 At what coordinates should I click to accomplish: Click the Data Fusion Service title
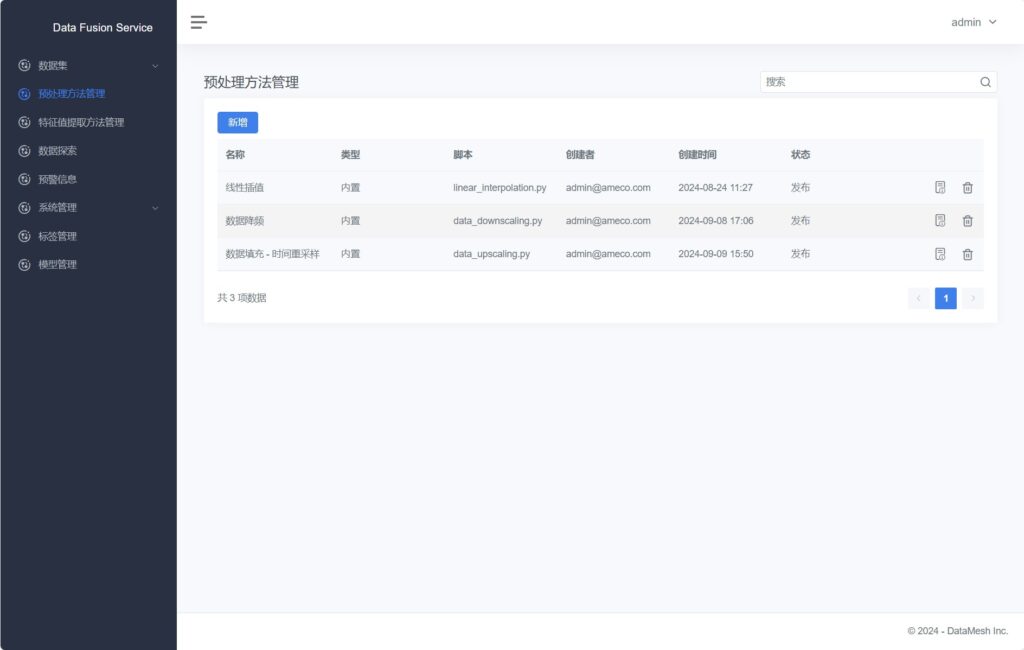[x=103, y=27]
